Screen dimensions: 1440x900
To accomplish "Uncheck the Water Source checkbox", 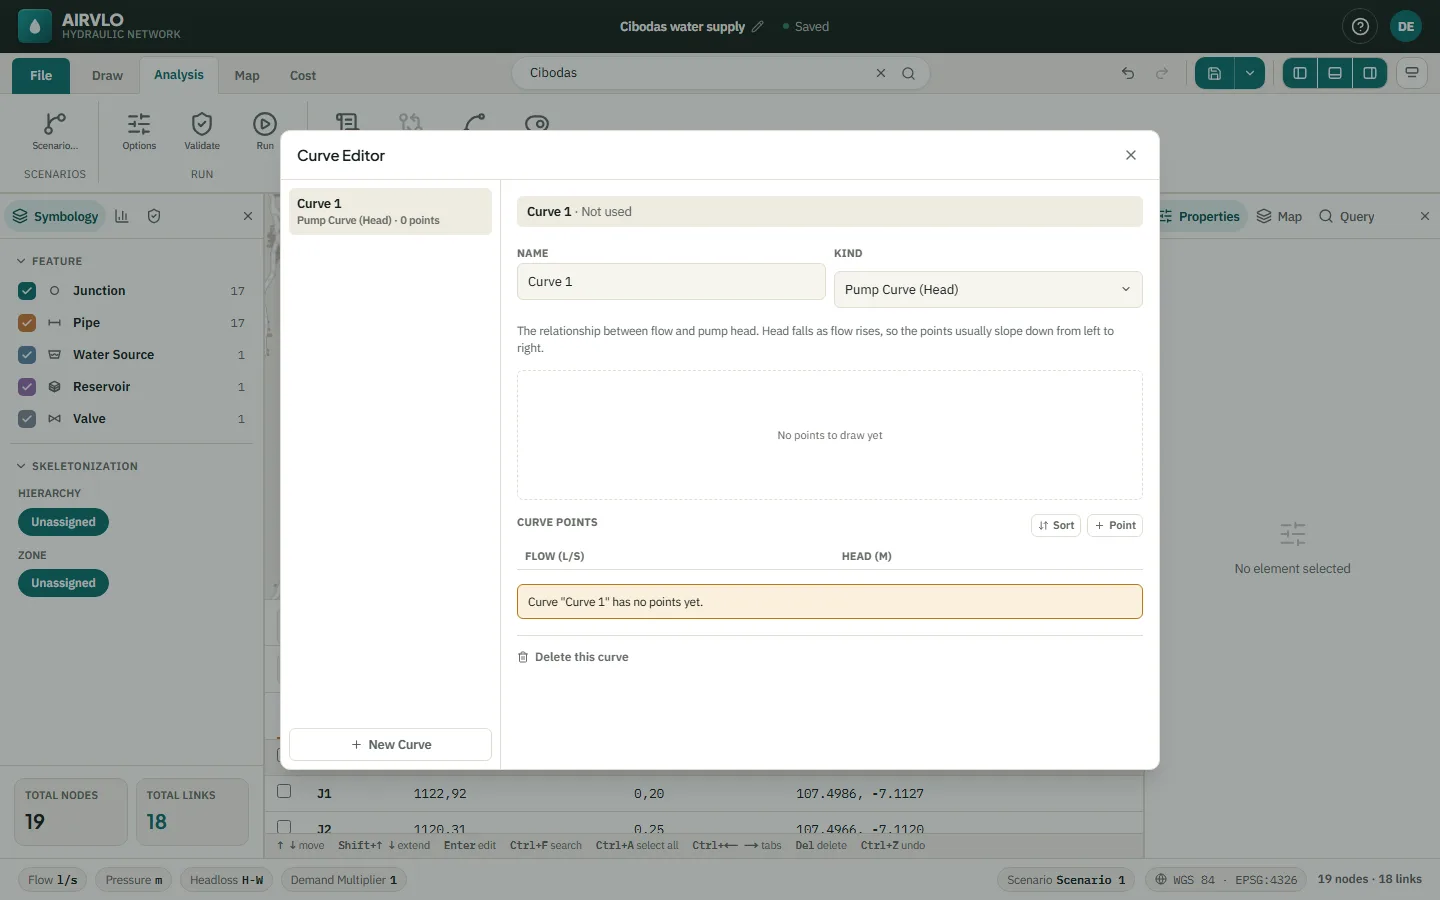I will tap(27, 355).
